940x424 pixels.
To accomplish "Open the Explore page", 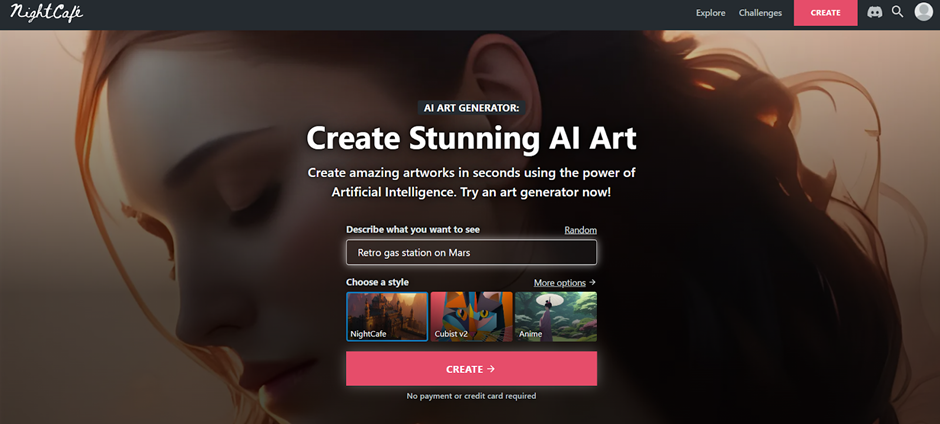I will 710,13.
